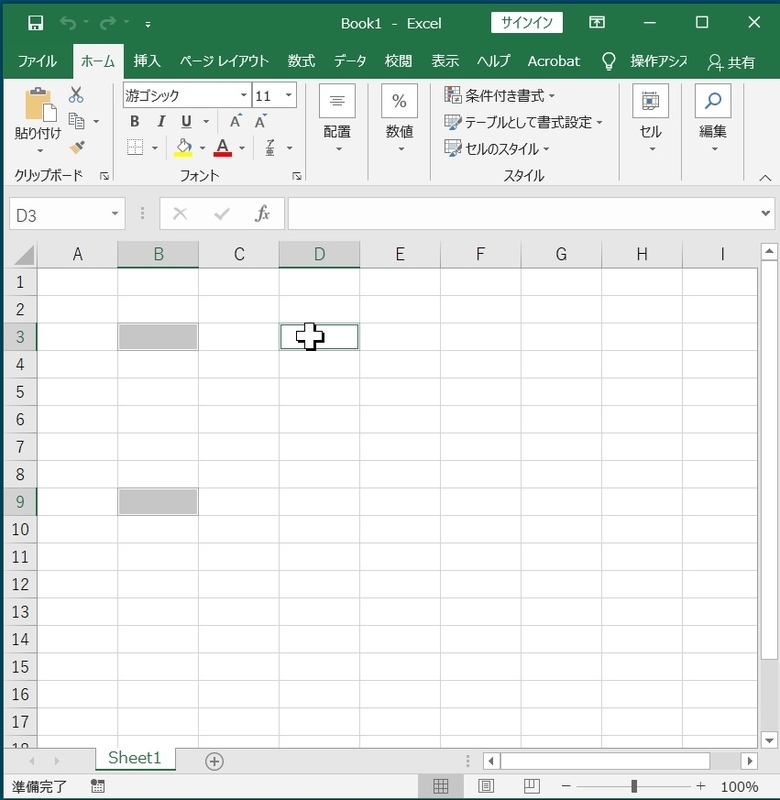
Task: Decrease font size with small A icon
Action: click(x=261, y=121)
